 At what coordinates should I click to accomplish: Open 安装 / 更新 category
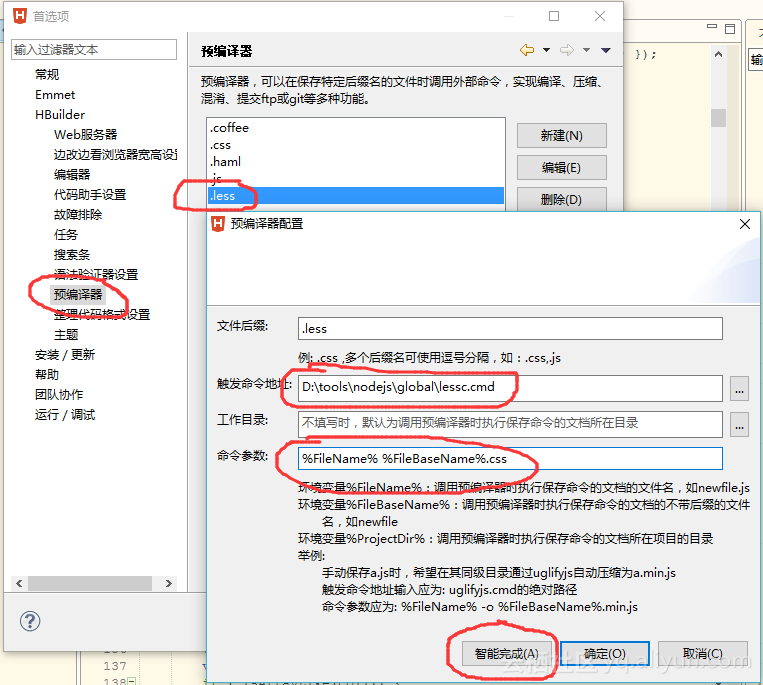65,355
